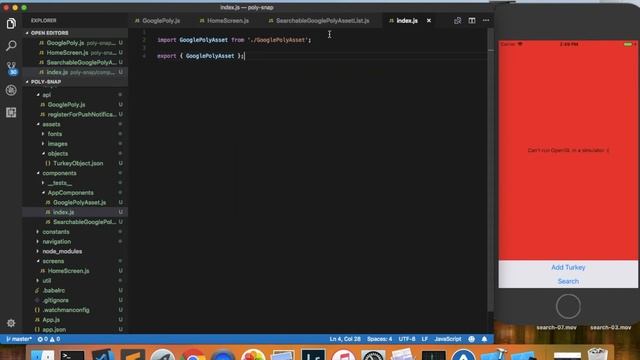Collapse the components folder
Image resolution: width=640 pixels, height=360 pixels.
[x=59, y=173]
